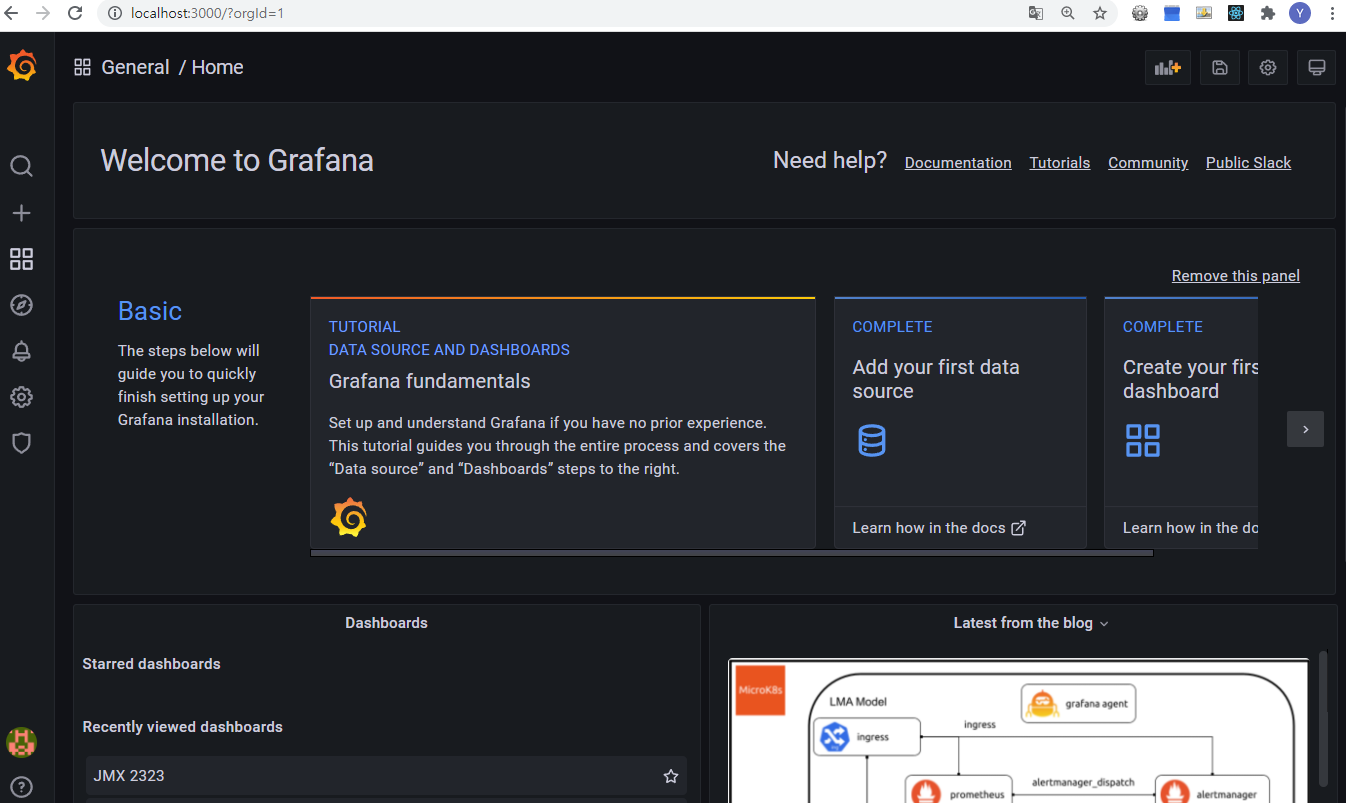Click the horizontal scrollbar under setup cards
Image resolution: width=1346 pixels, height=803 pixels.
(732, 553)
